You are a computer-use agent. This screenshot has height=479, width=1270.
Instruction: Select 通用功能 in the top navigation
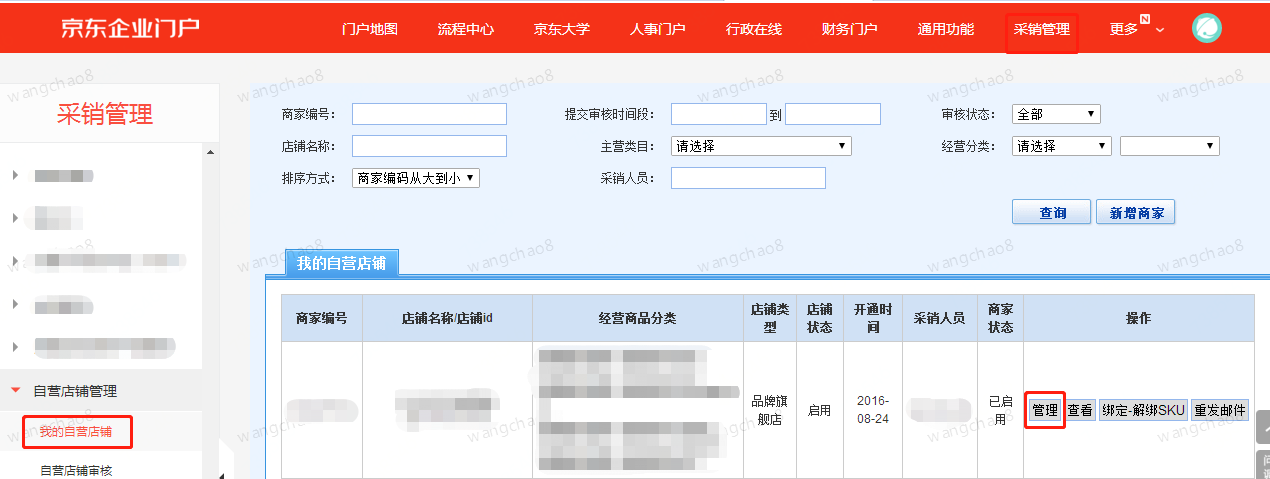[945, 29]
